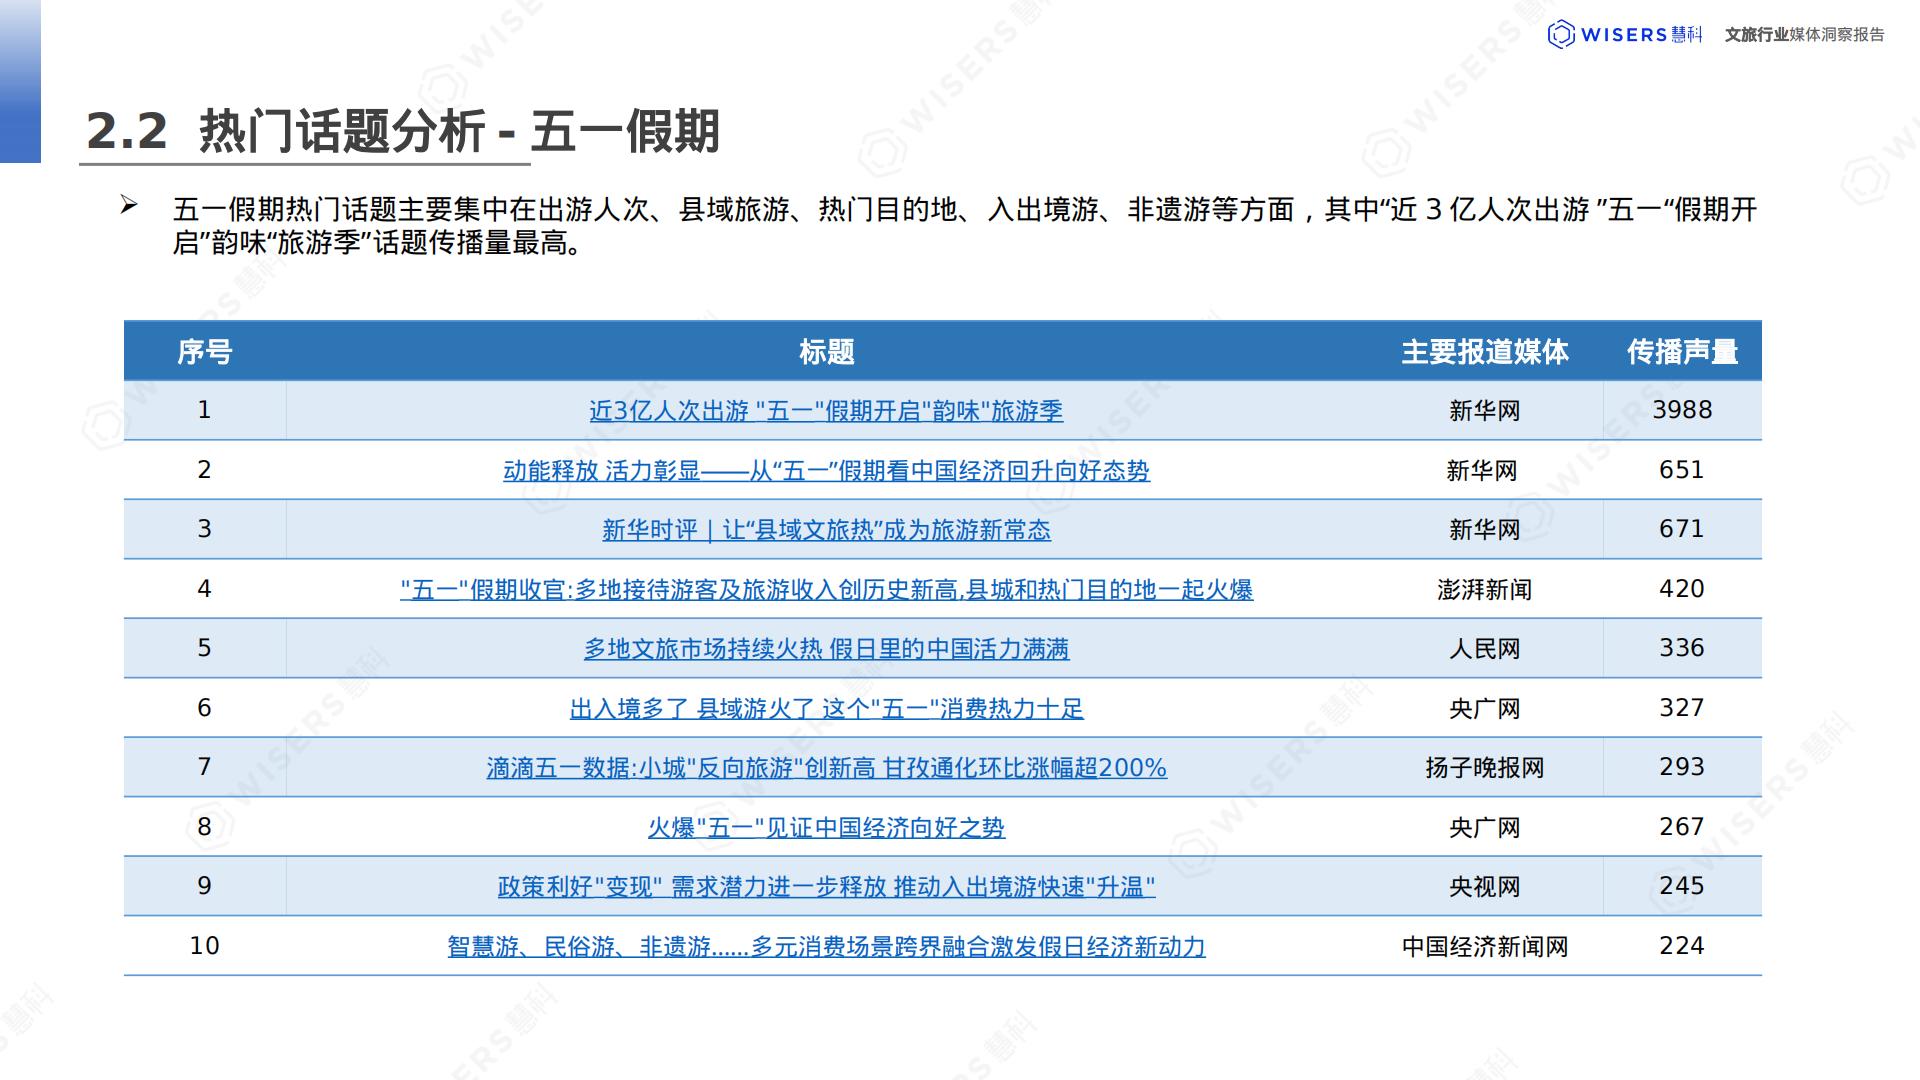Select the 3988 value cell
This screenshot has height=1080, width=1920.
coord(1682,410)
